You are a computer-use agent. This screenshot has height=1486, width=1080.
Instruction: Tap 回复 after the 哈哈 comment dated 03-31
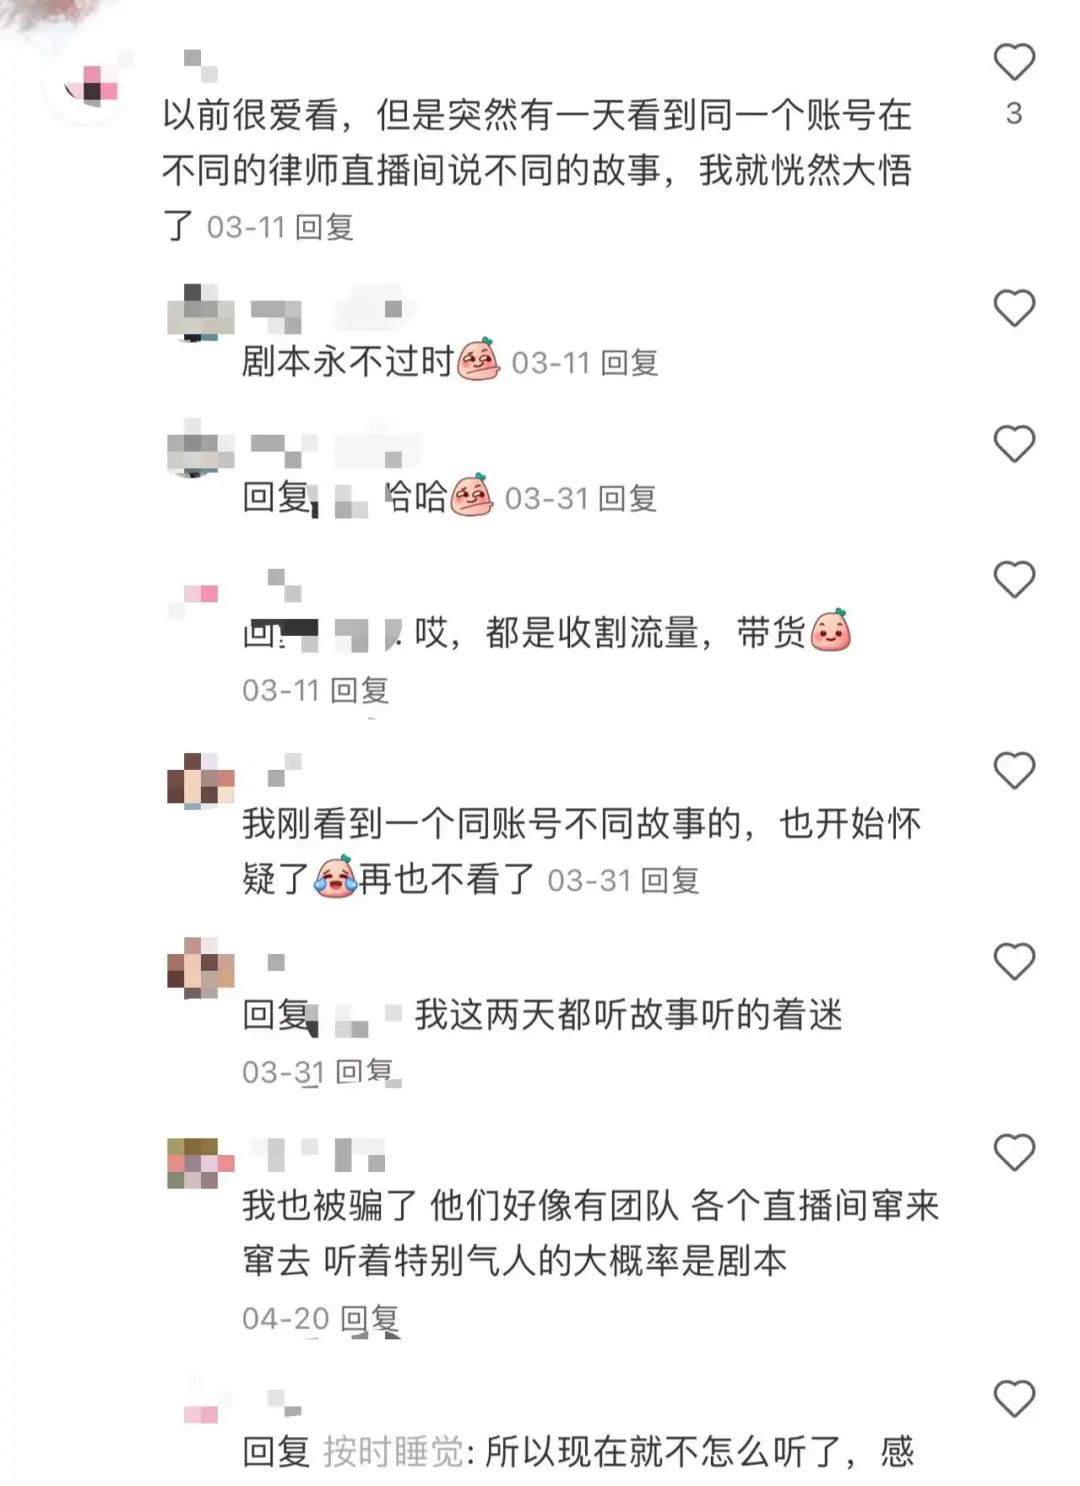pos(627,498)
